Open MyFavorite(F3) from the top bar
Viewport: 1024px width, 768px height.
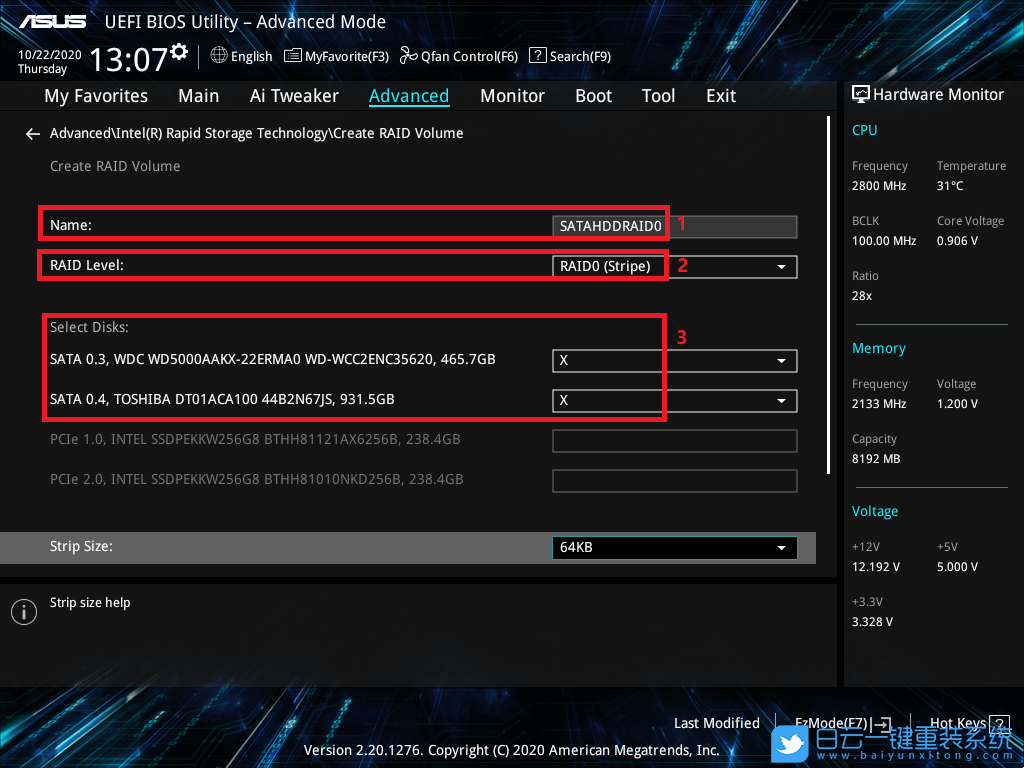[336, 56]
